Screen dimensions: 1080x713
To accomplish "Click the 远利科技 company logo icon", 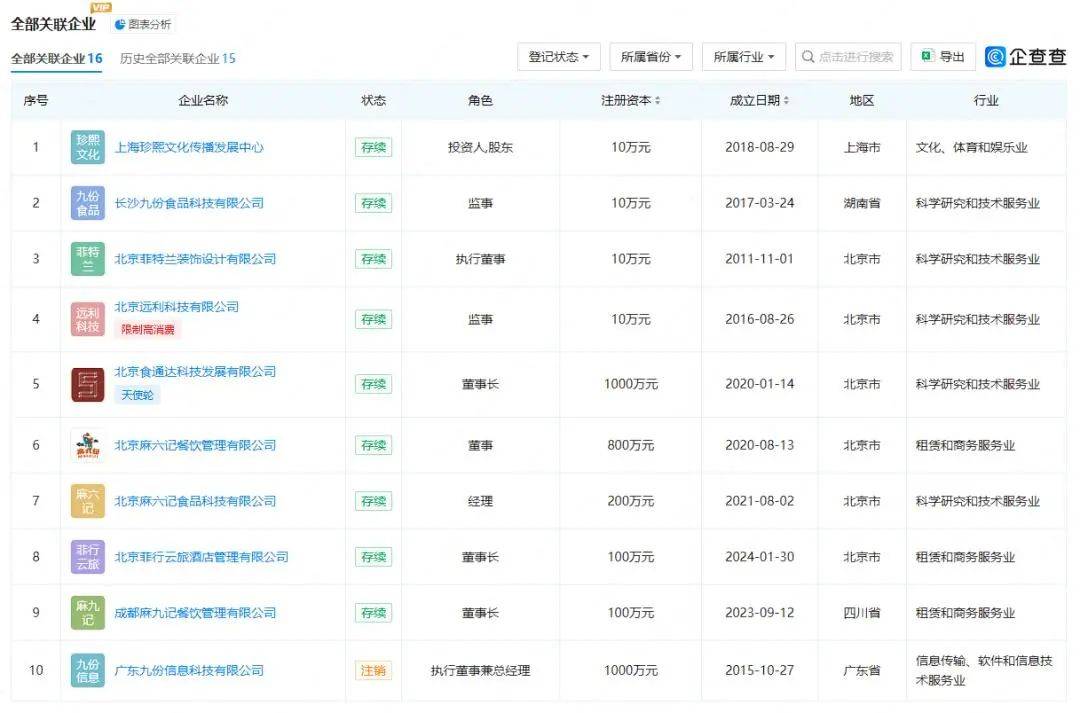I will click(87, 320).
